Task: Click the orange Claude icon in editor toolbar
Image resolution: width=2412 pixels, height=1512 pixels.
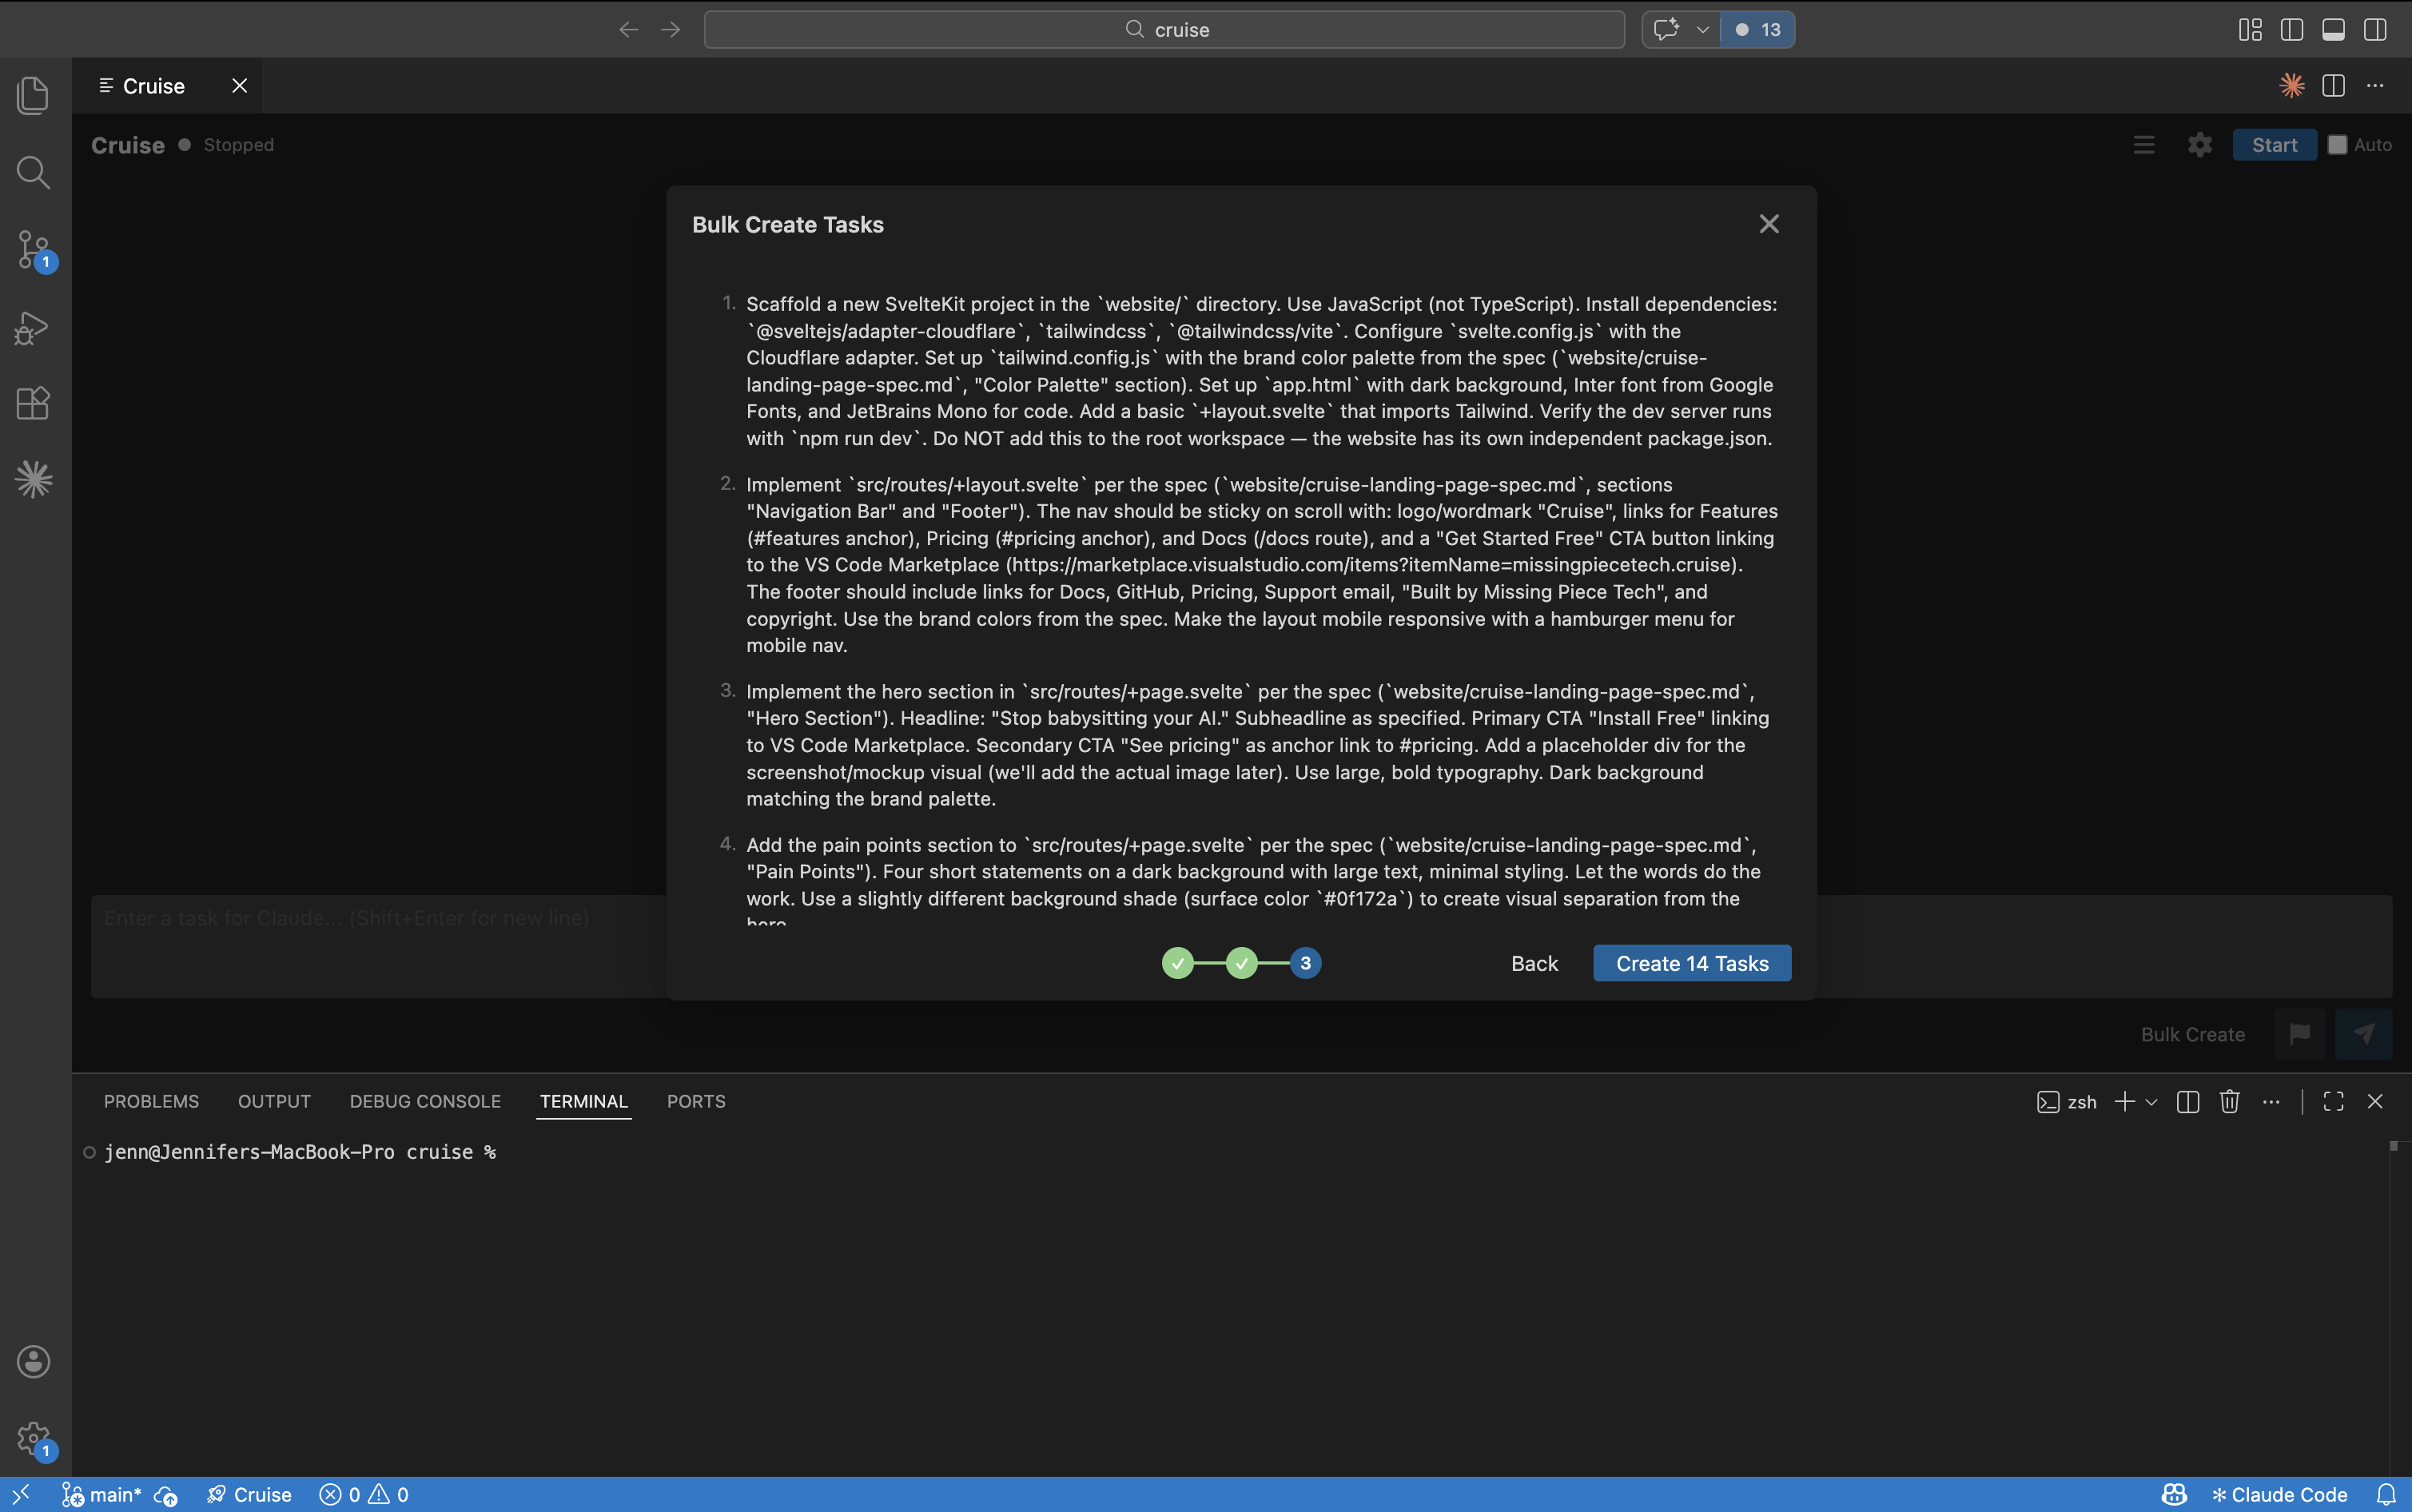Action: tap(2291, 86)
